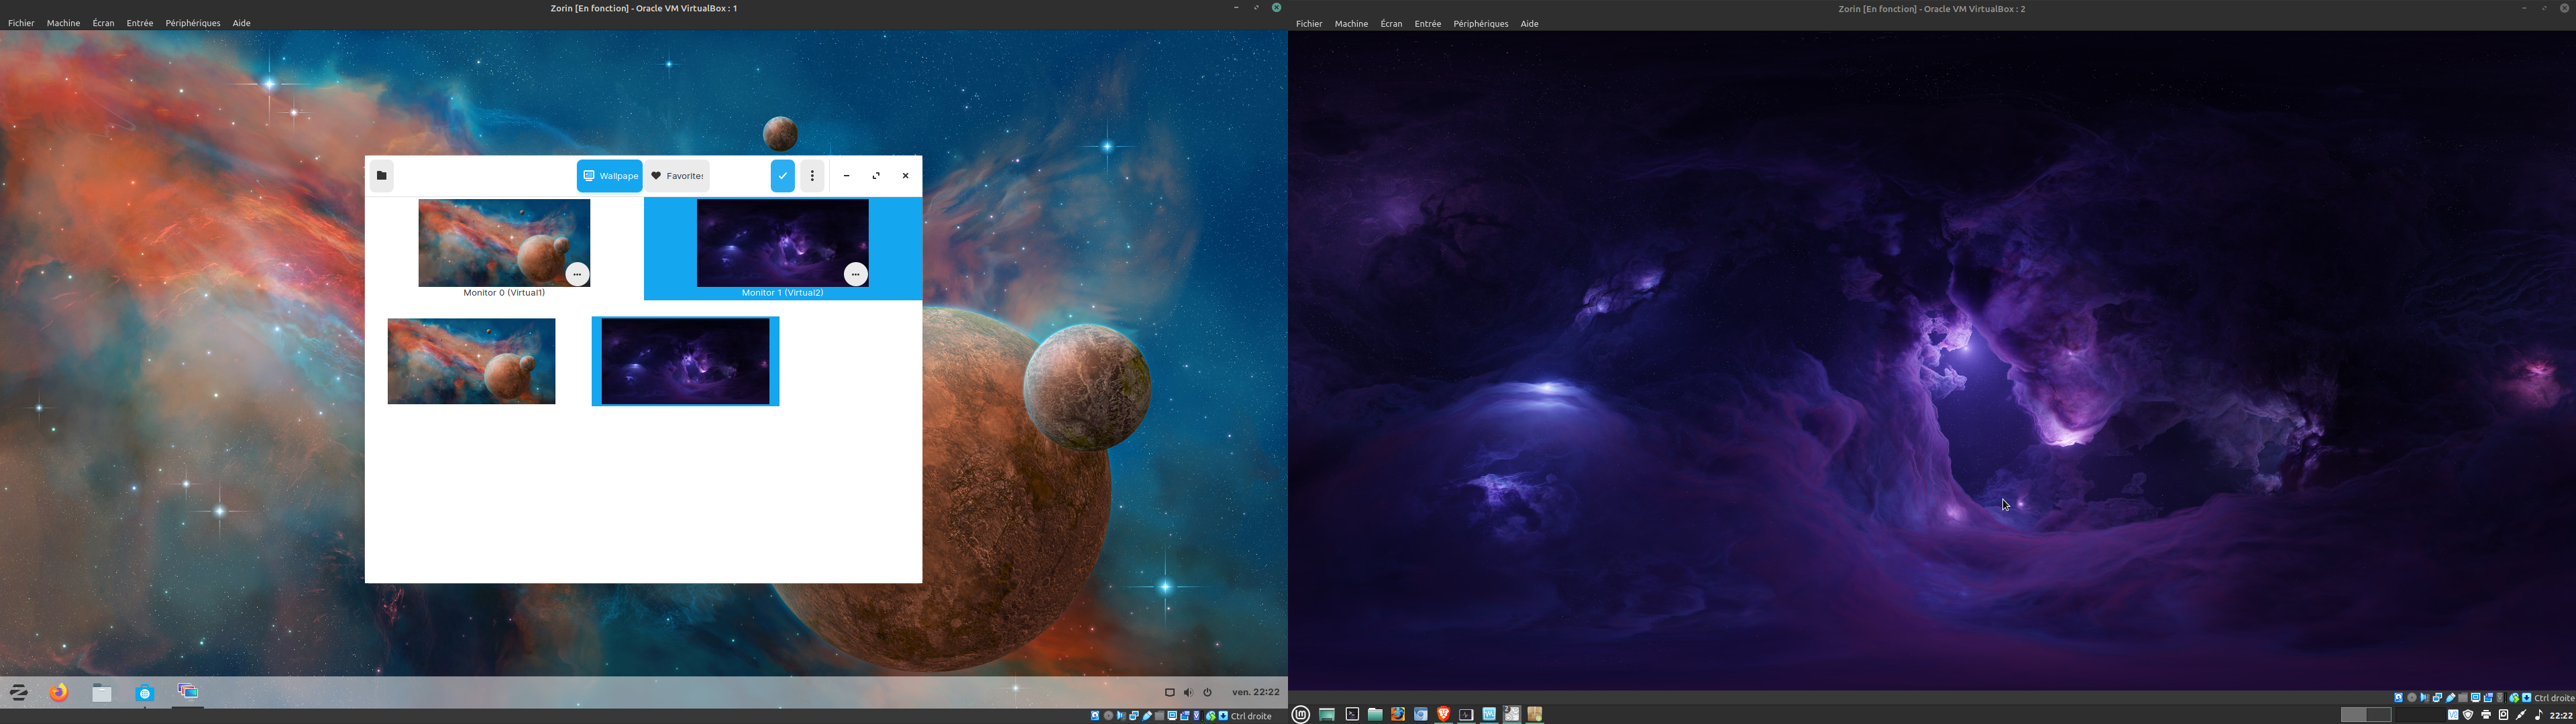Click the volume icon in Zorin tray
Viewport: 2576px width, 724px height.
pos(1188,692)
